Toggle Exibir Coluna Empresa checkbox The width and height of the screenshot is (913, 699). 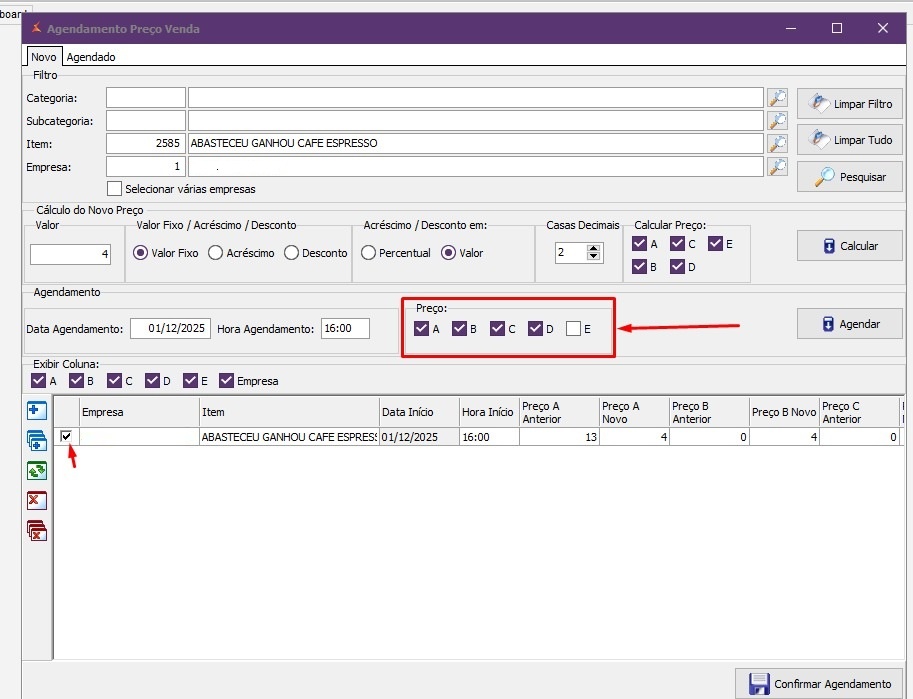click(227, 380)
